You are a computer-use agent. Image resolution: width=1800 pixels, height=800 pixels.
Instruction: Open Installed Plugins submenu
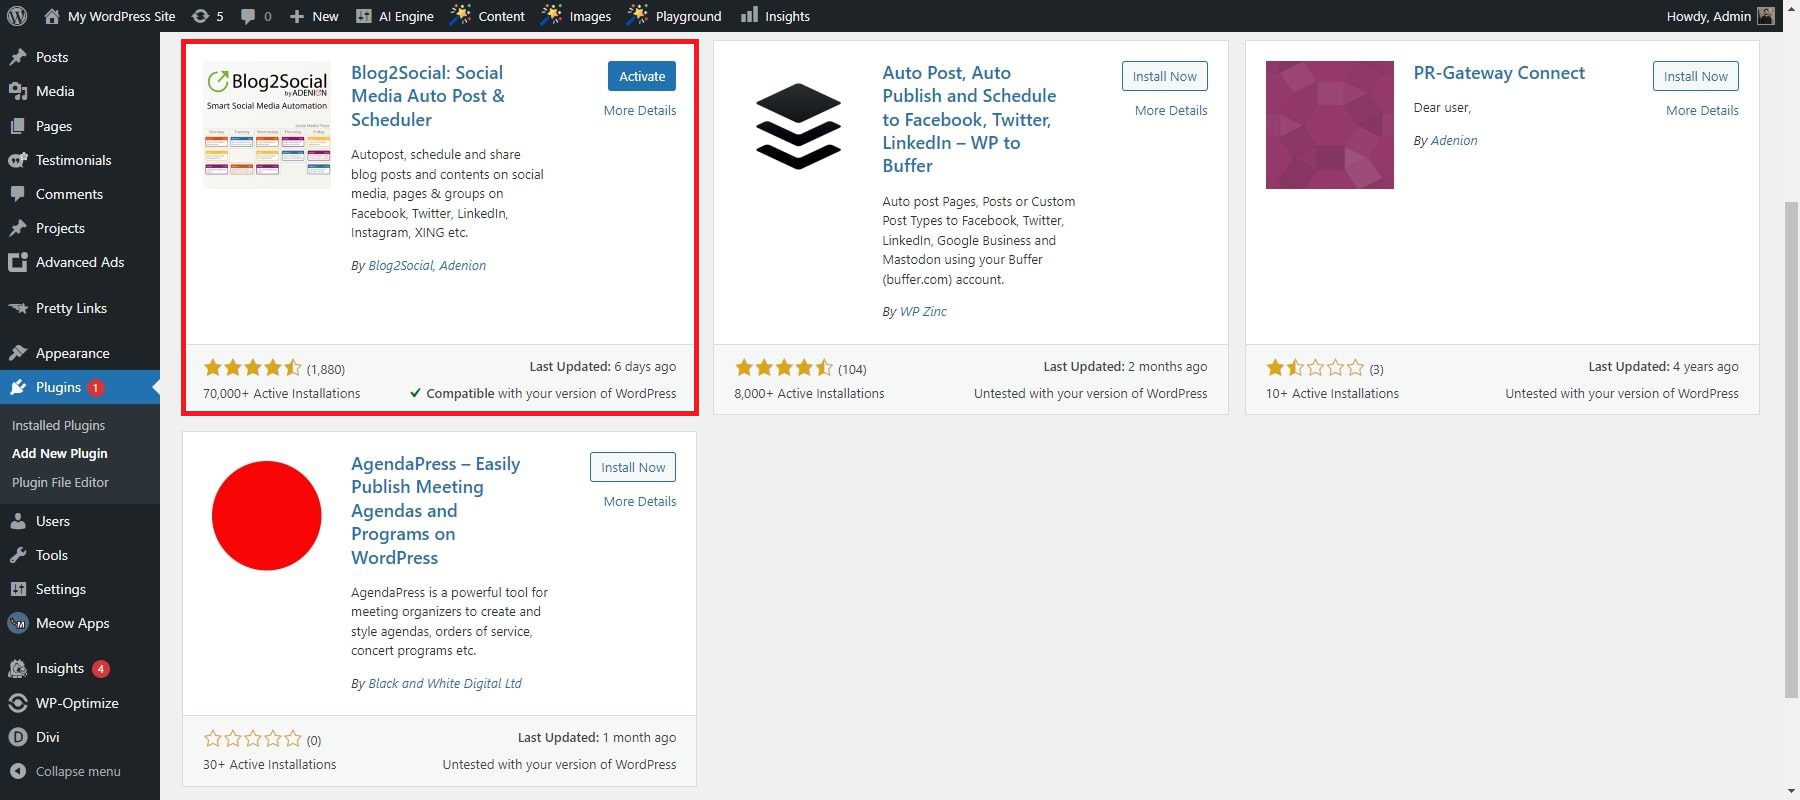(58, 425)
